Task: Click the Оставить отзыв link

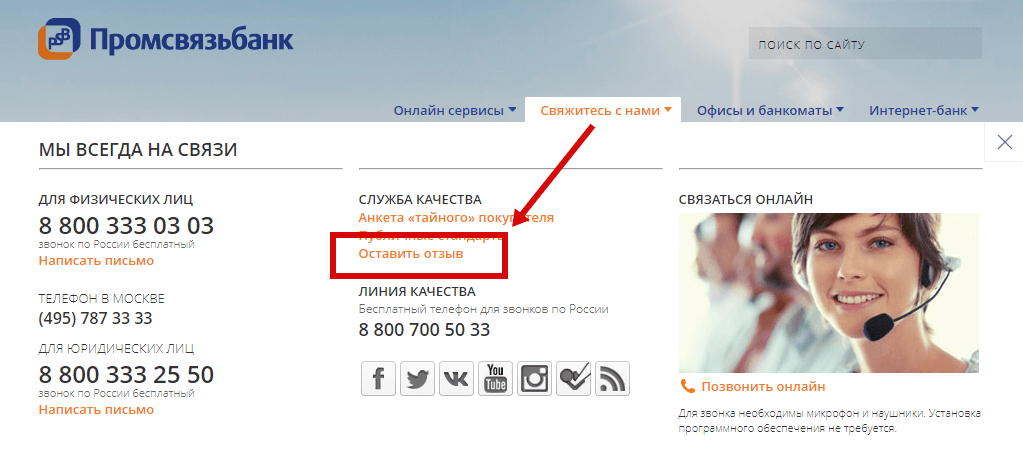Action: (411, 254)
